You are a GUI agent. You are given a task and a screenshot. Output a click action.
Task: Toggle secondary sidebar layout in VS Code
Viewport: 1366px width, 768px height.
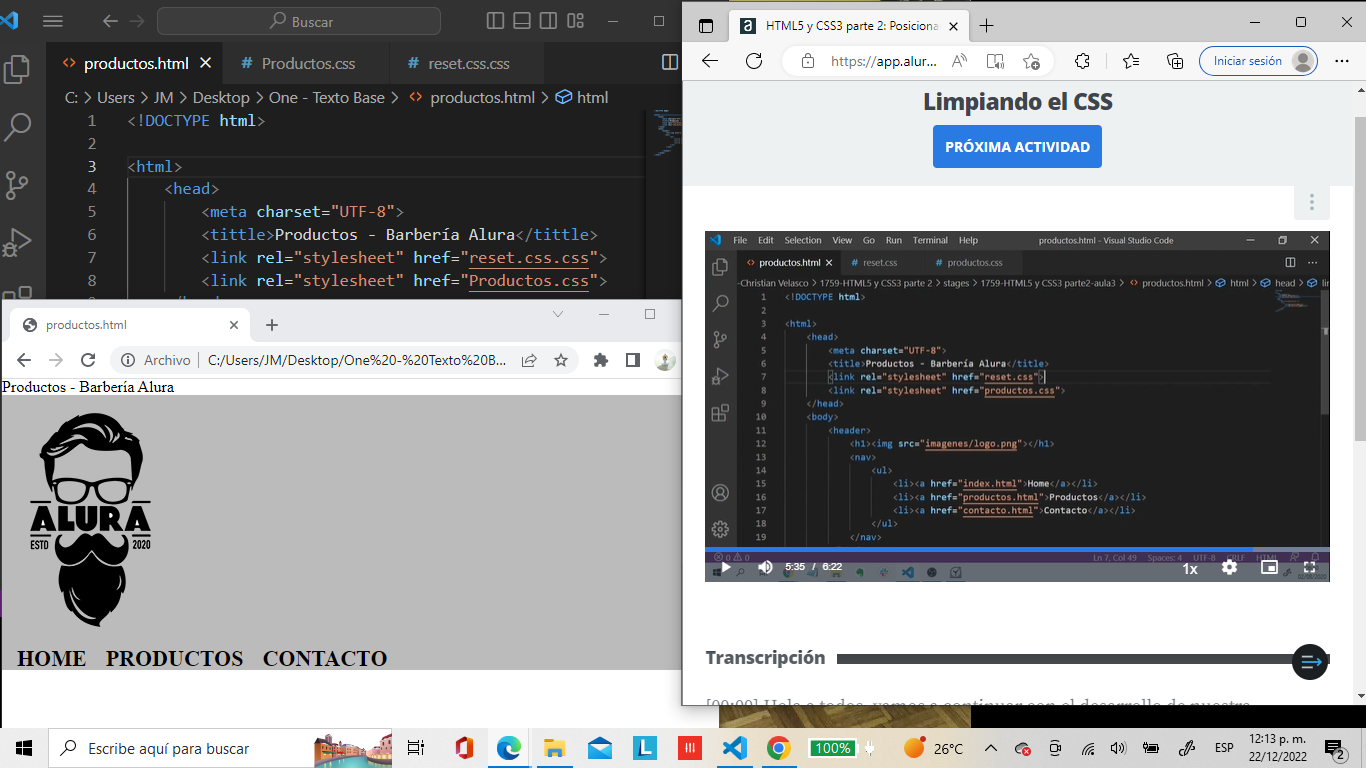548,21
